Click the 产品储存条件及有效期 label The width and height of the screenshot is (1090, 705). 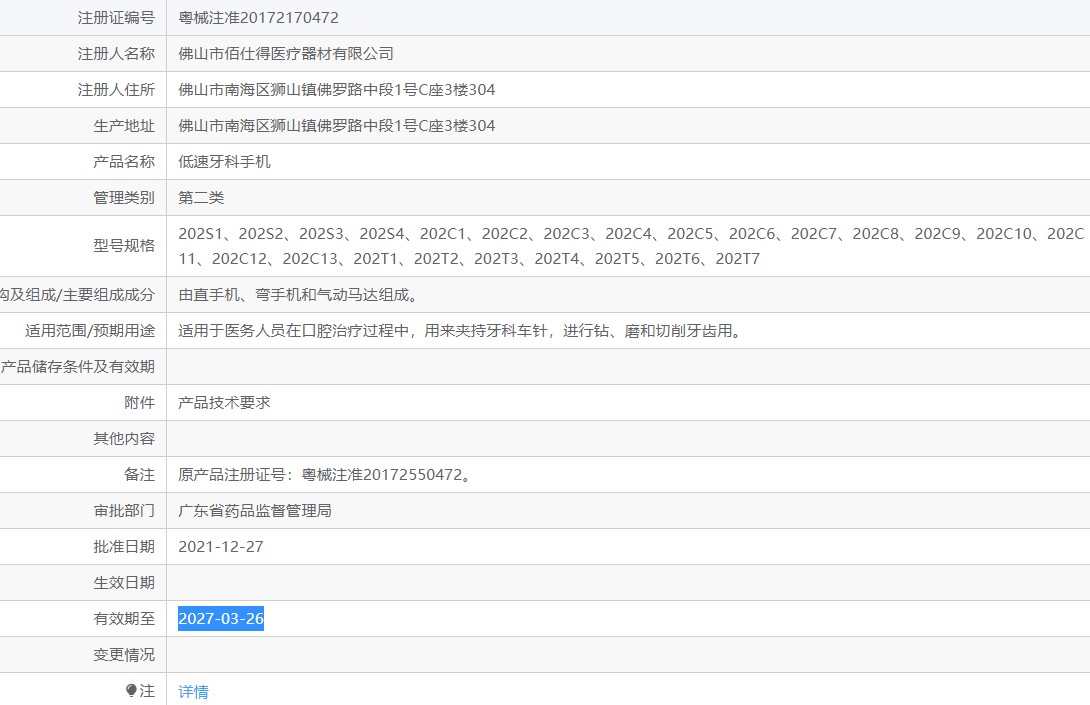(77, 367)
